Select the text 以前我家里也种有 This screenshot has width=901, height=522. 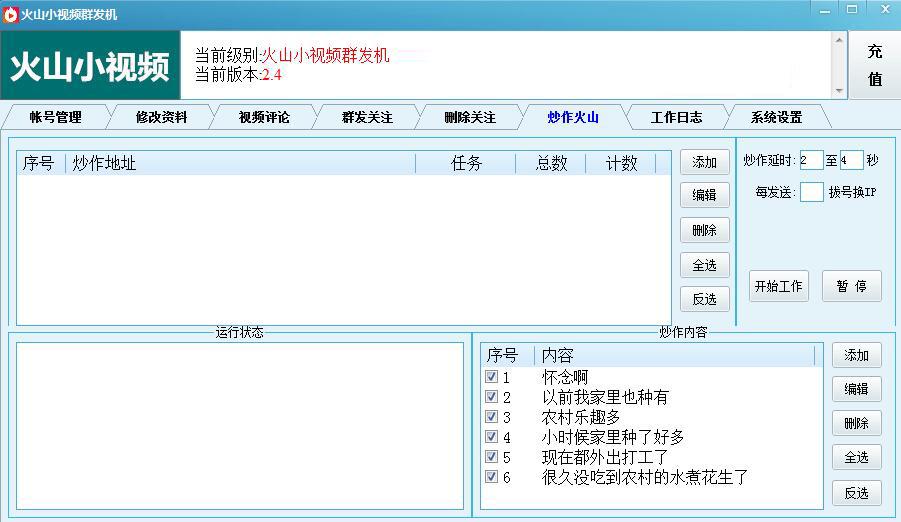[x=605, y=397]
